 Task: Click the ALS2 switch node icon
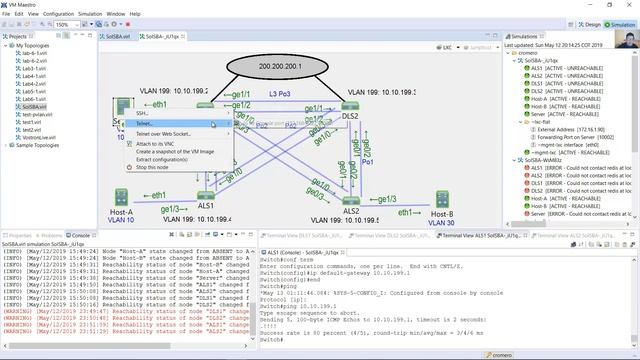click(351, 200)
